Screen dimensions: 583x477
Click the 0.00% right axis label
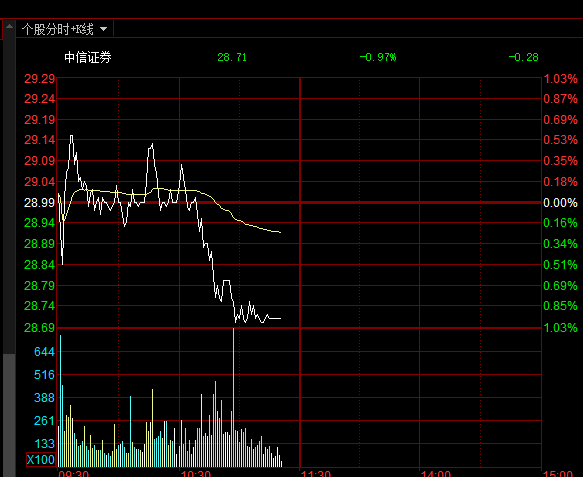(x=560, y=203)
